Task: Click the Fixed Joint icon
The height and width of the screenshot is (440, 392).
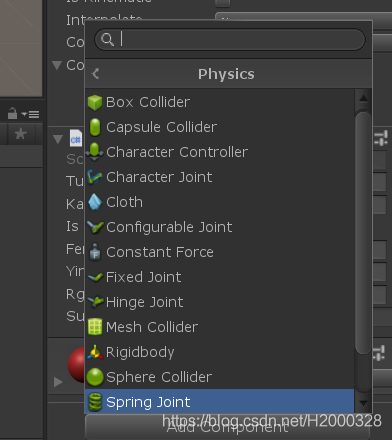Action: [x=95, y=277]
